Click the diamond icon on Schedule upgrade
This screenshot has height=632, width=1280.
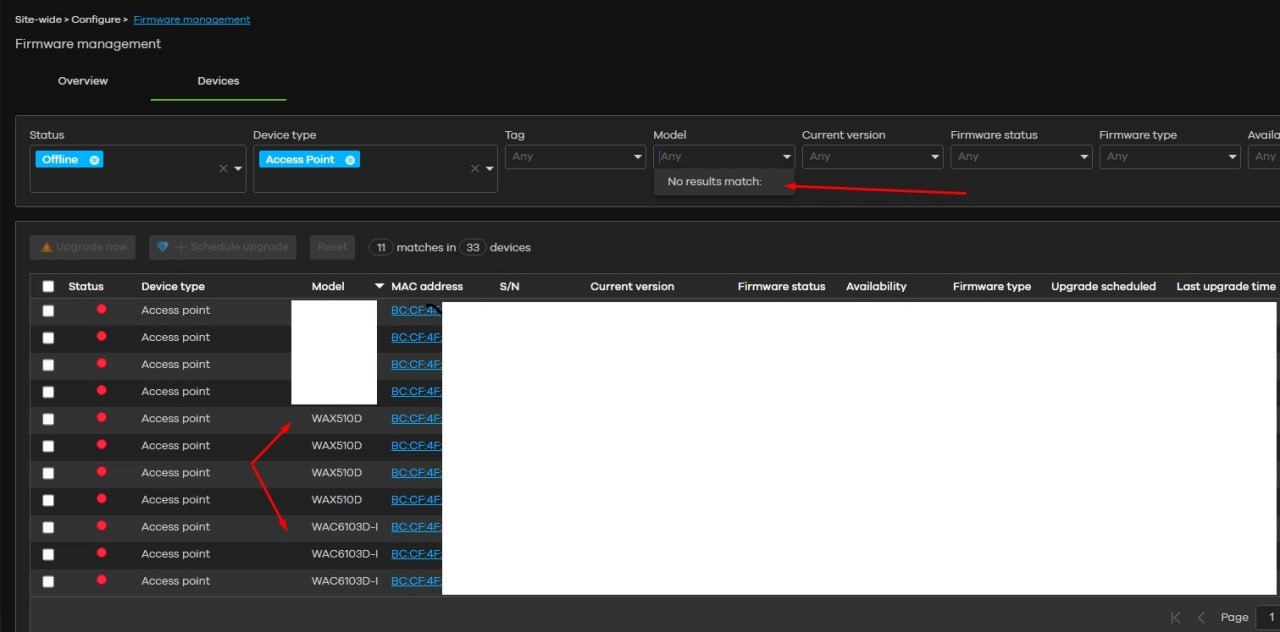pyautogui.click(x=163, y=247)
